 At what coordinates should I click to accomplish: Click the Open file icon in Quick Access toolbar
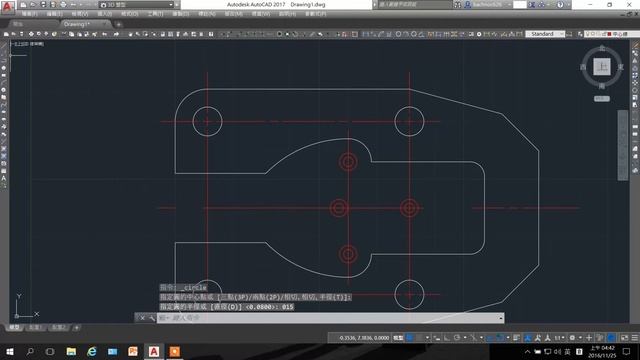[33, 5]
